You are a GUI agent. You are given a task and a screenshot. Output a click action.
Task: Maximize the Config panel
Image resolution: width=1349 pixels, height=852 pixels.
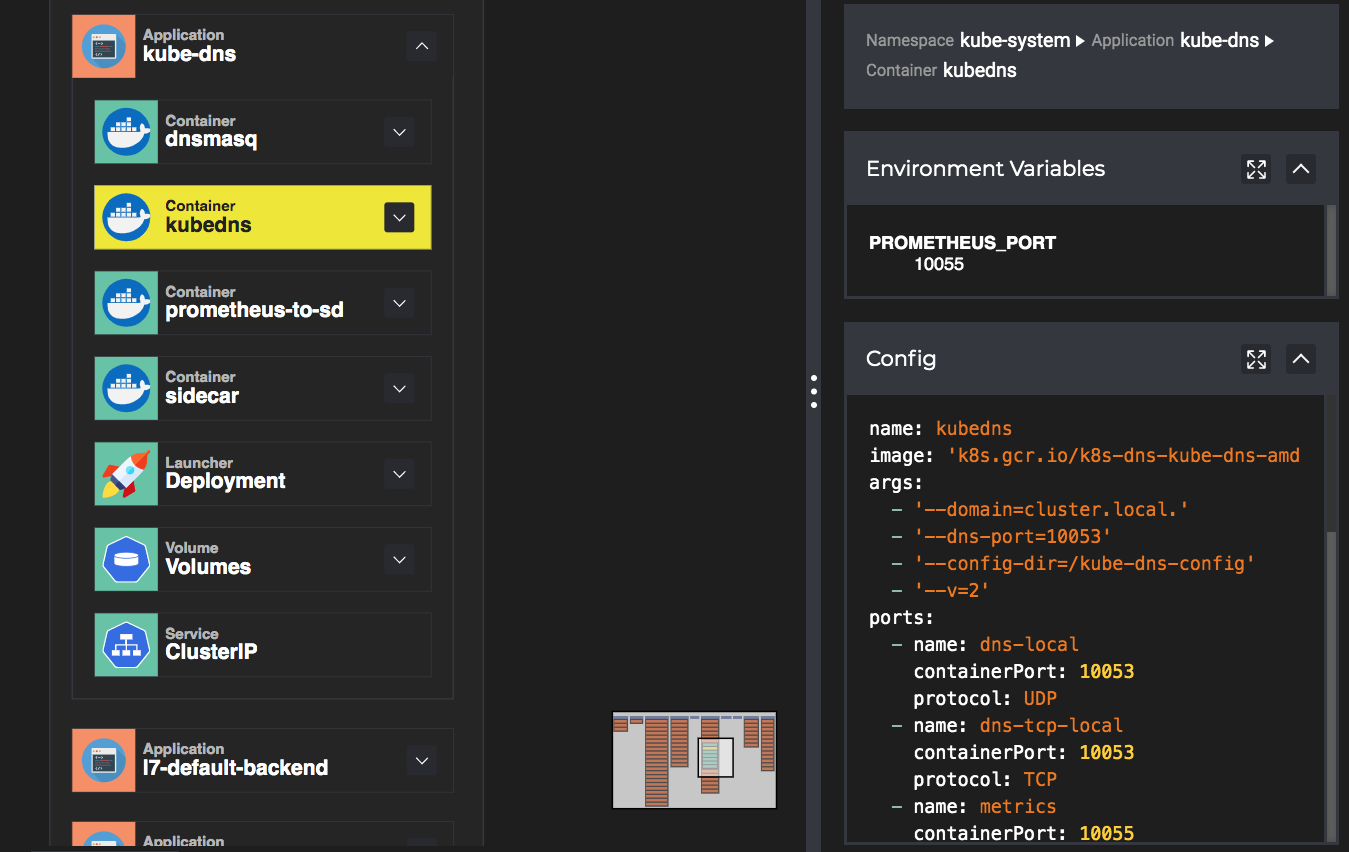[1256, 359]
